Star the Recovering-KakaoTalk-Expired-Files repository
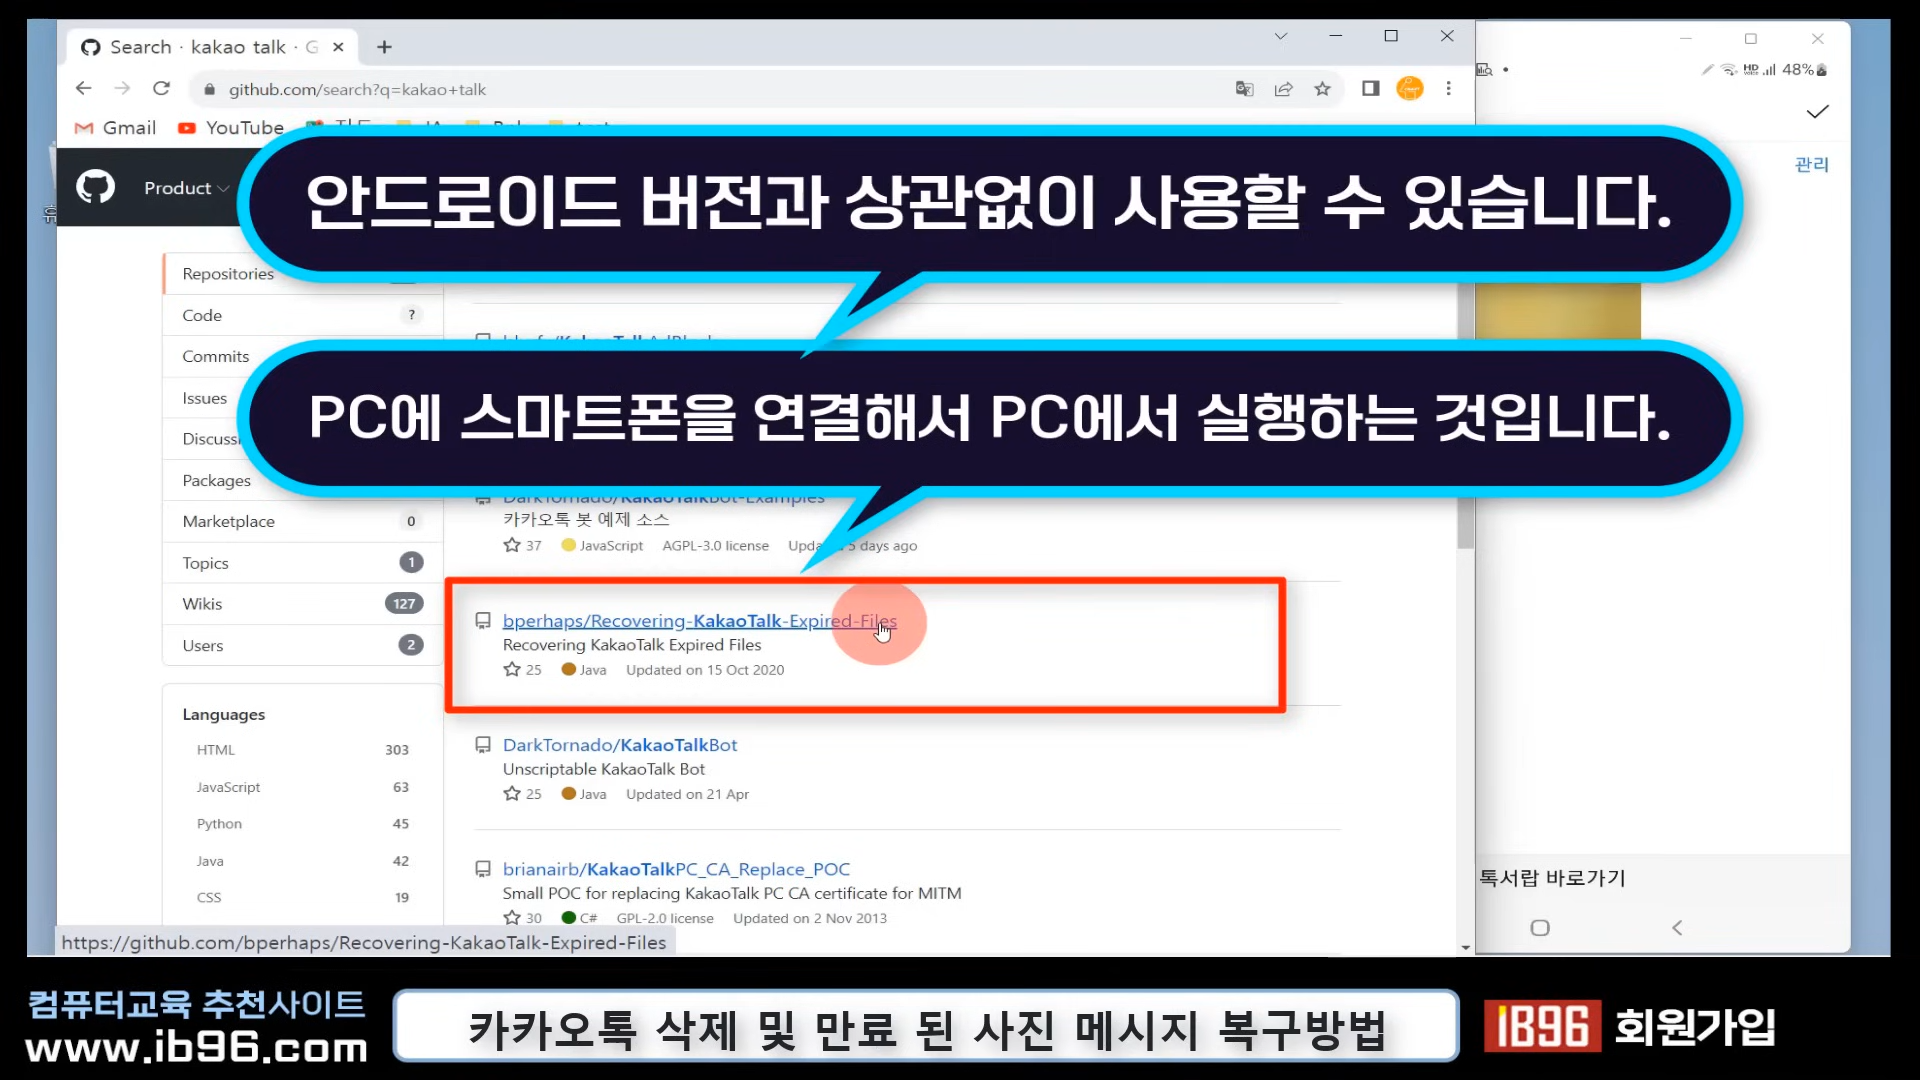The width and height of the screenshot is (1920, 1080). (512, 670)
